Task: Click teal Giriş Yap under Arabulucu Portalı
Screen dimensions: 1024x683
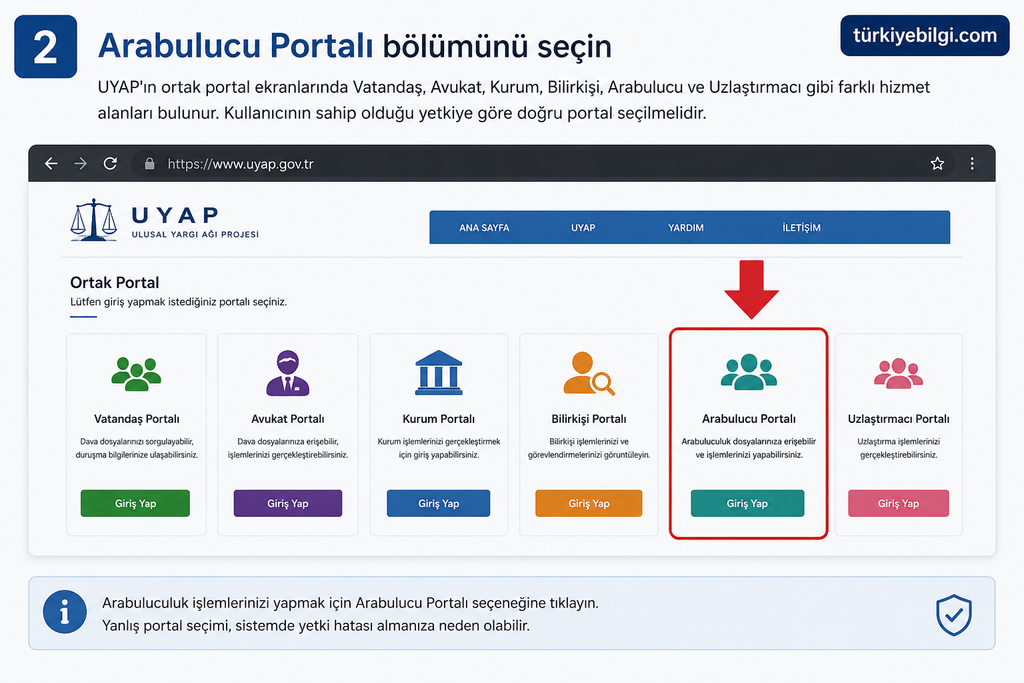Action: point(747,503)
